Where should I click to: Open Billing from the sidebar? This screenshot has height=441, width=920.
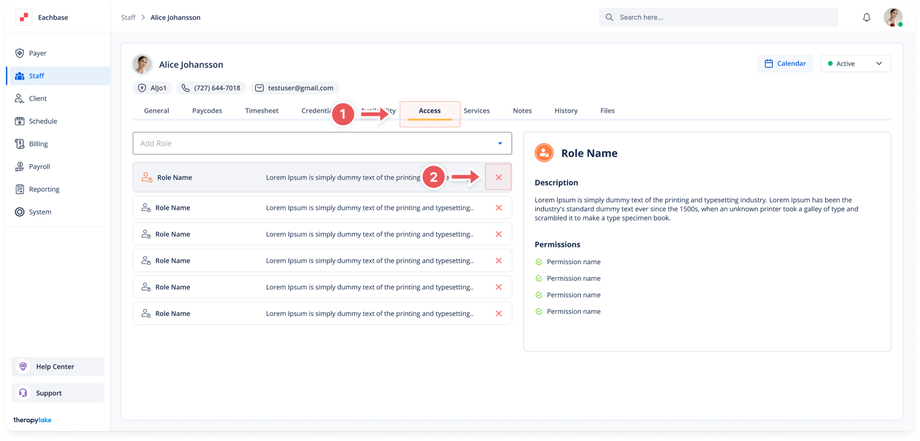[x=38, y=144]
